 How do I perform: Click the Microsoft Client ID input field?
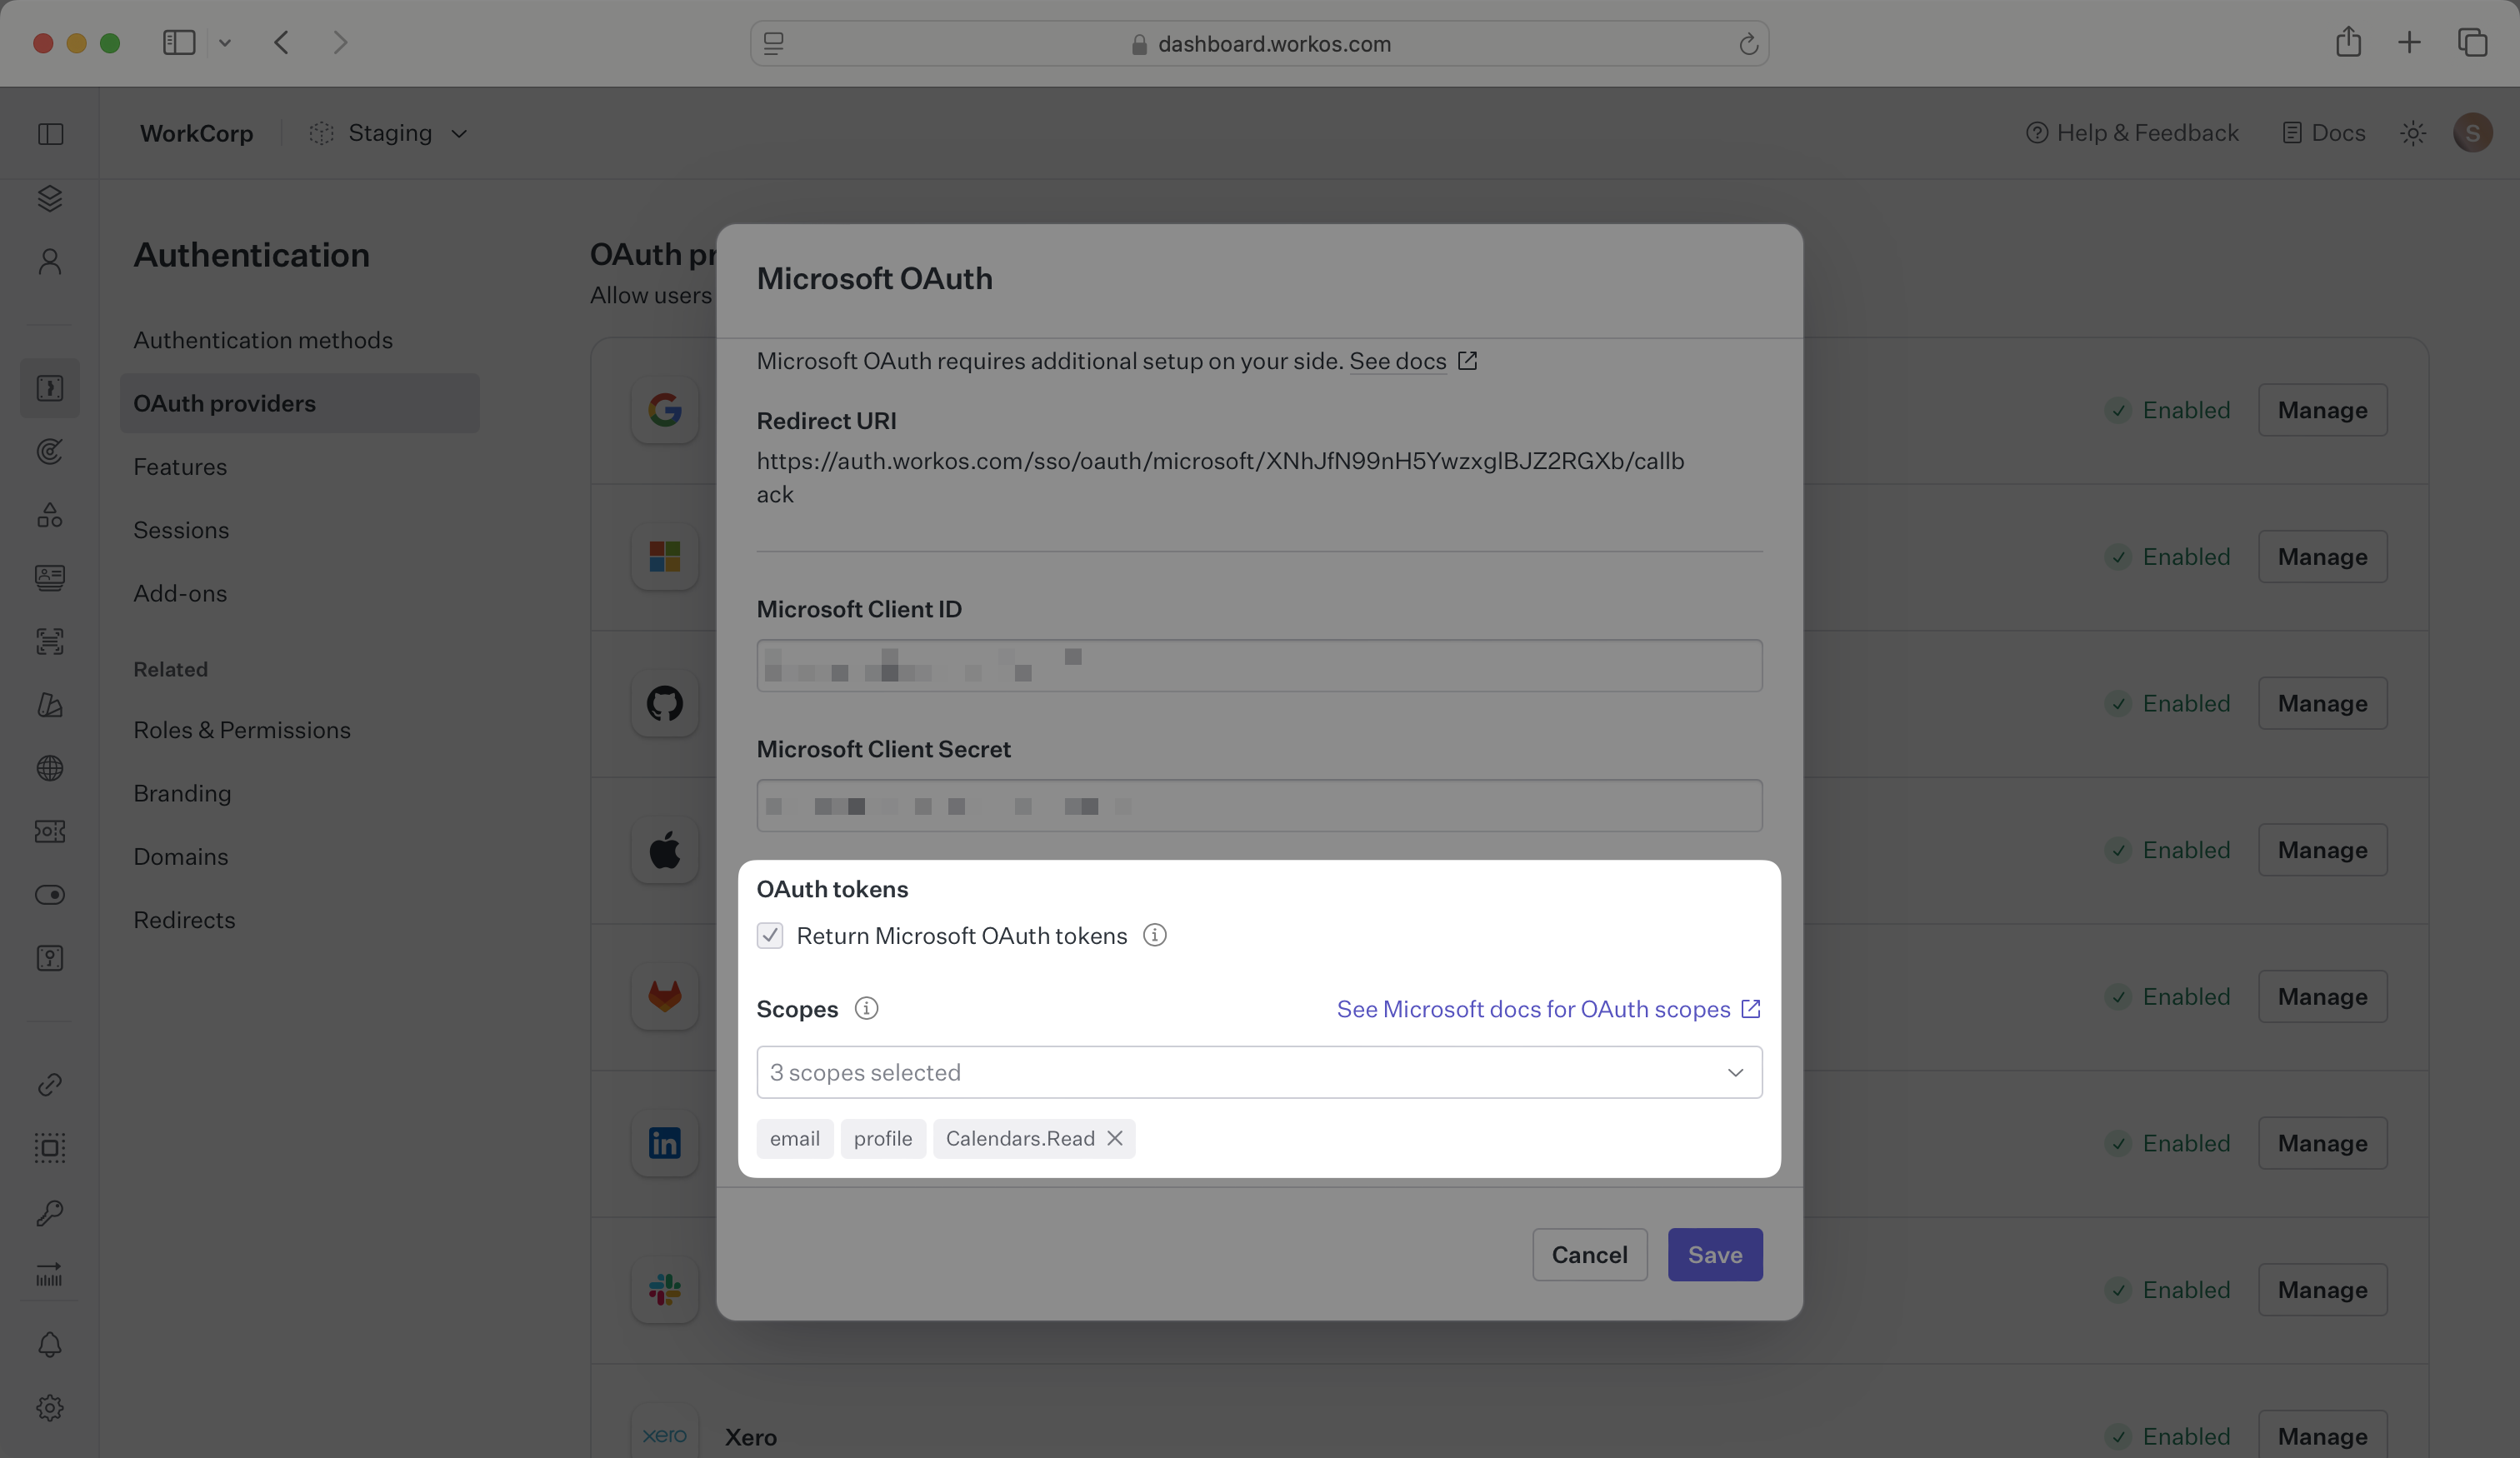(x=1258, y=666)
